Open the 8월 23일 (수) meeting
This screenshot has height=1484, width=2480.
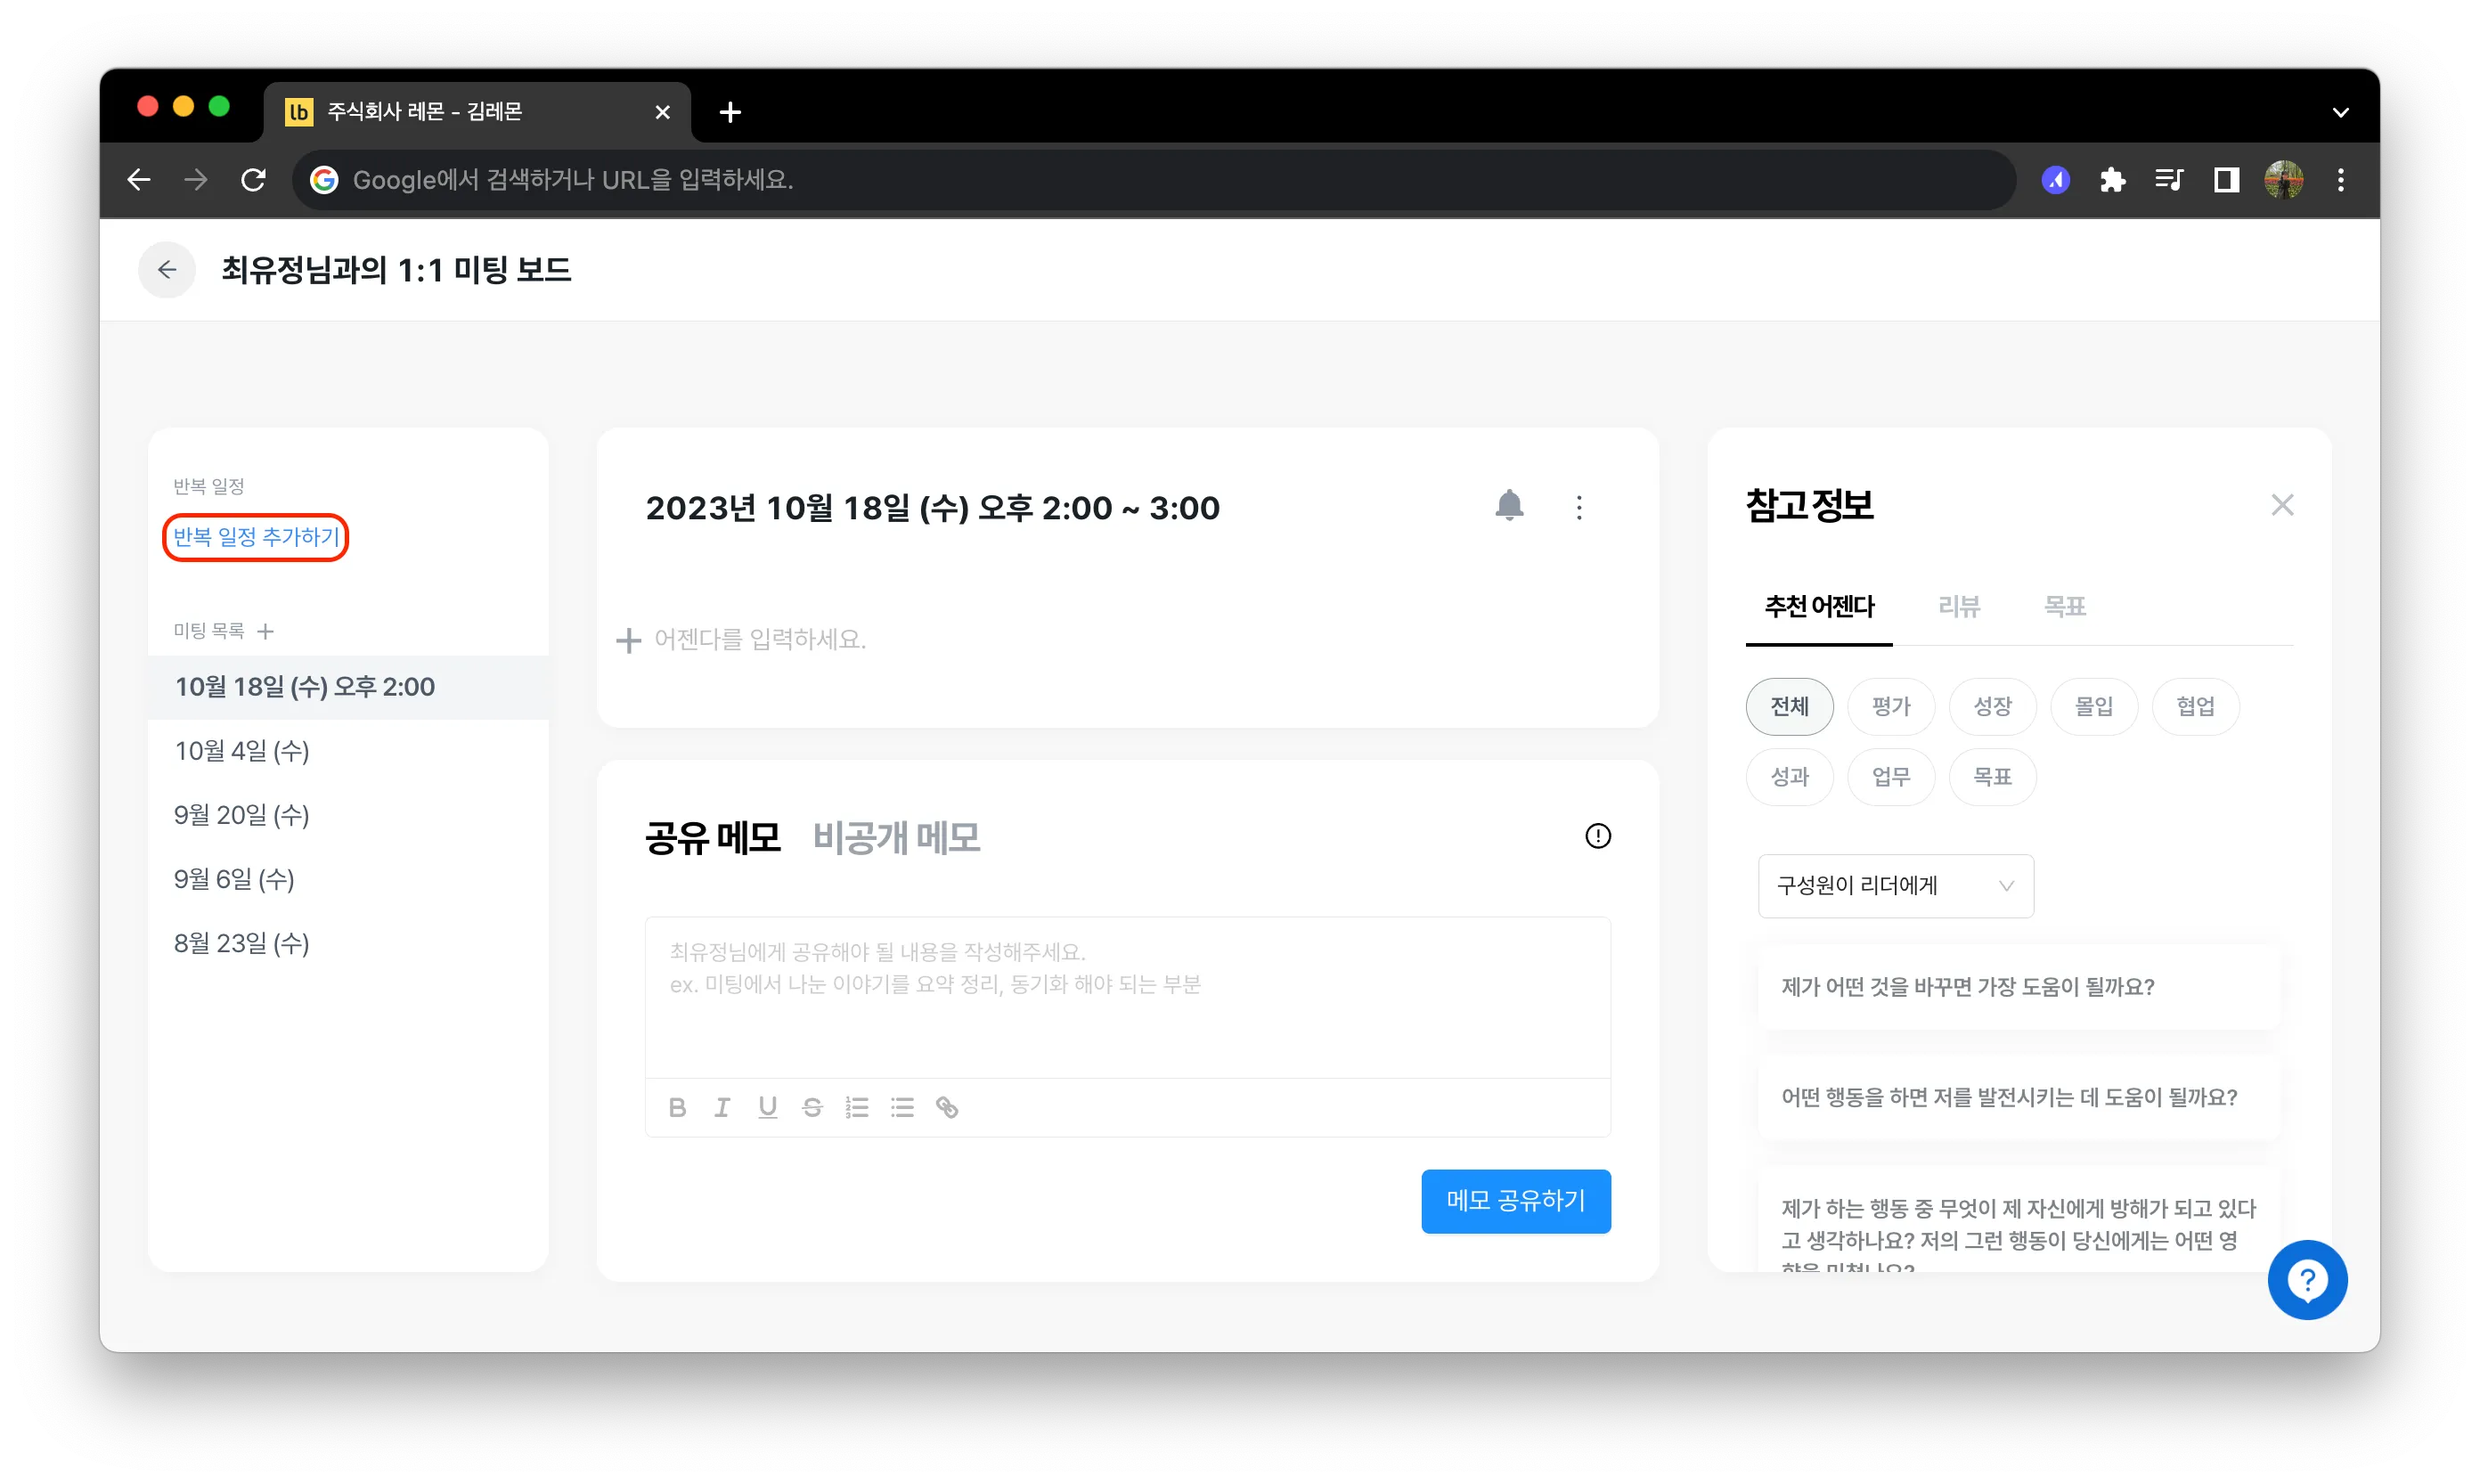pos(348,943)
